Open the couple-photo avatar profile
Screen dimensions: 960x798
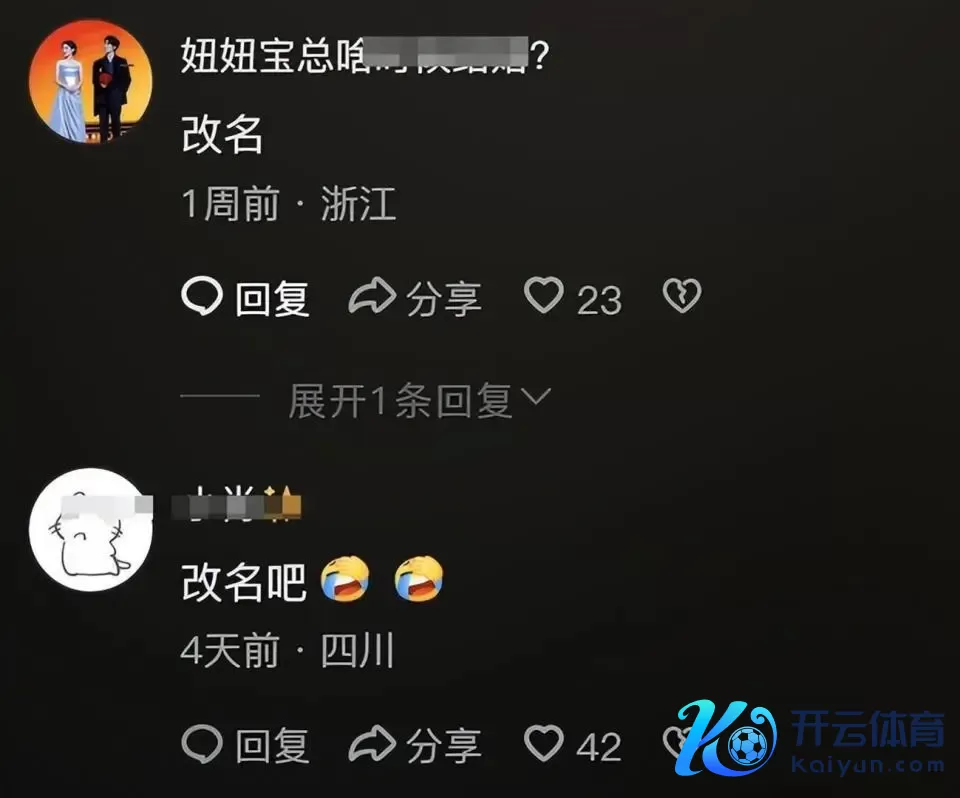[x=91, y=81]
